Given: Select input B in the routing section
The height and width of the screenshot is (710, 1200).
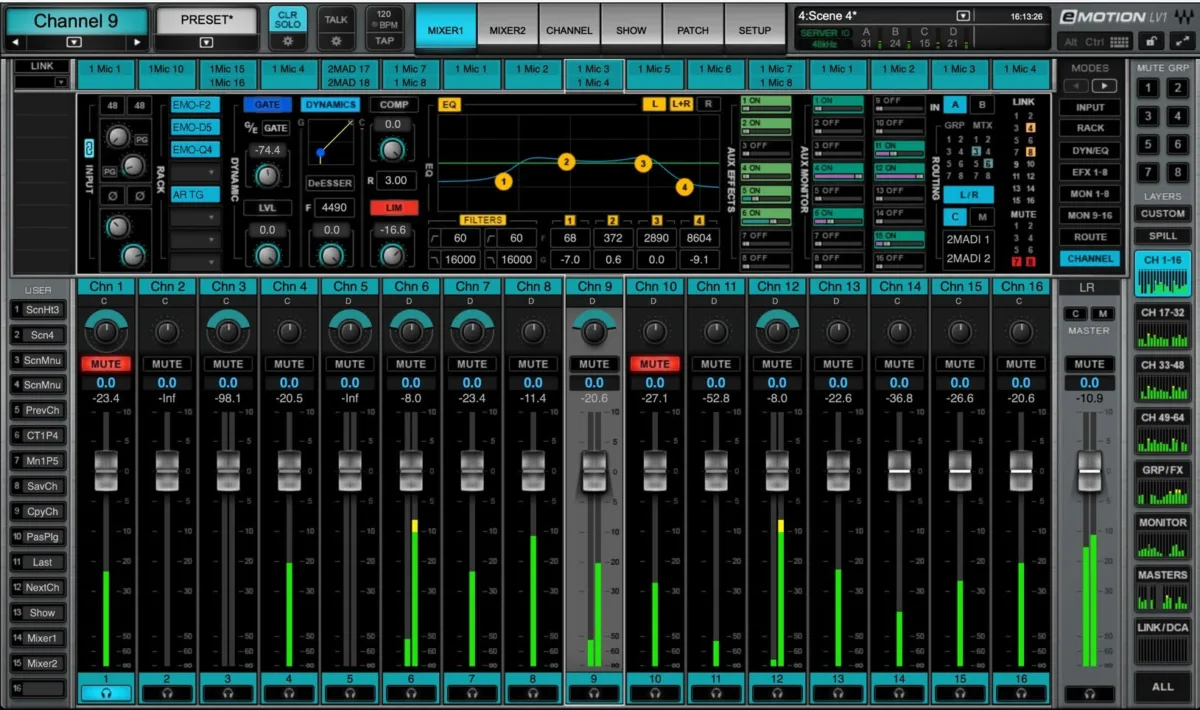Looking at the screenshot, I should pos(981,105).
